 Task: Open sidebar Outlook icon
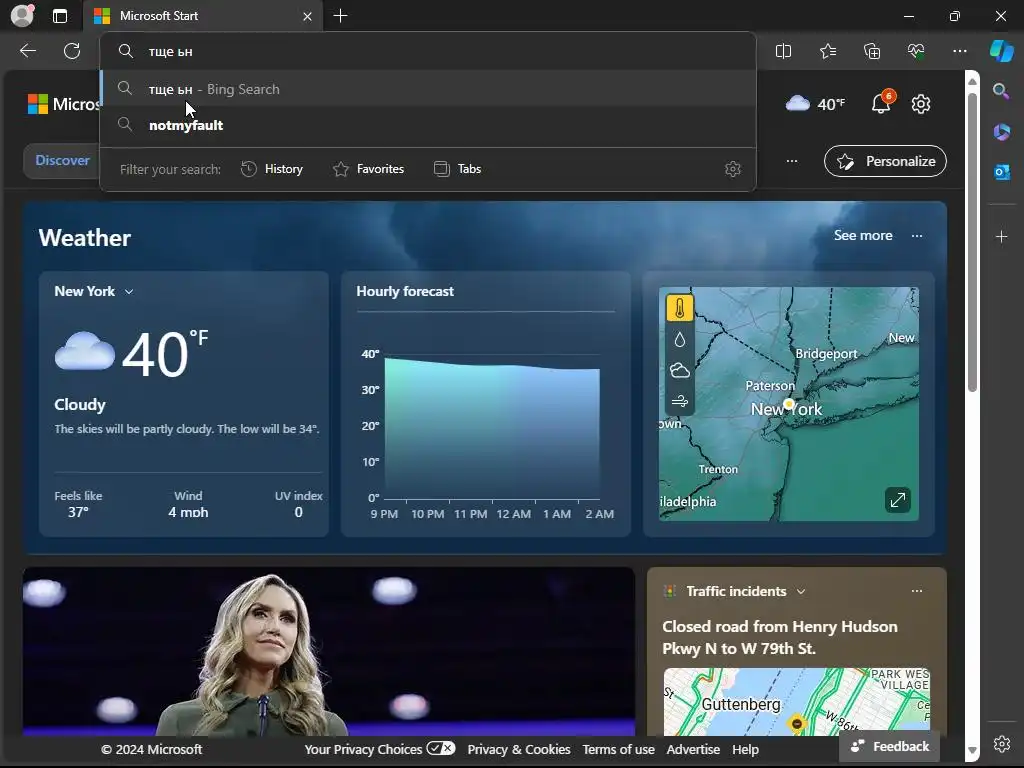[x=1001, y=172]
